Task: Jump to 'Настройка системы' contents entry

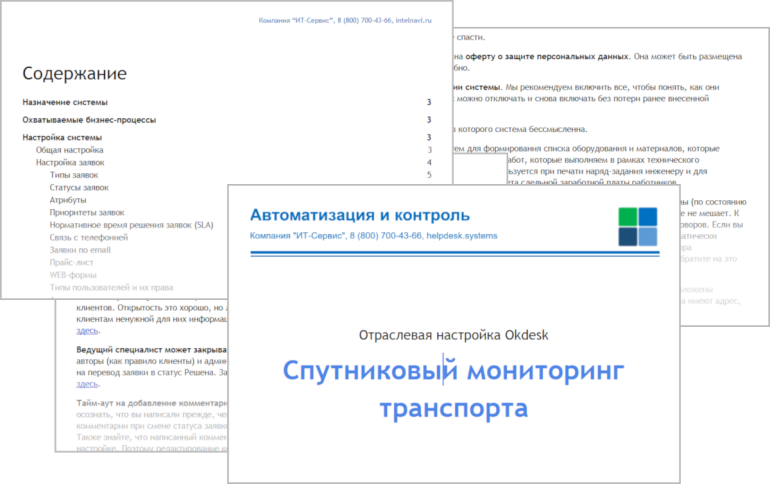Action: (x=62, y=137)
